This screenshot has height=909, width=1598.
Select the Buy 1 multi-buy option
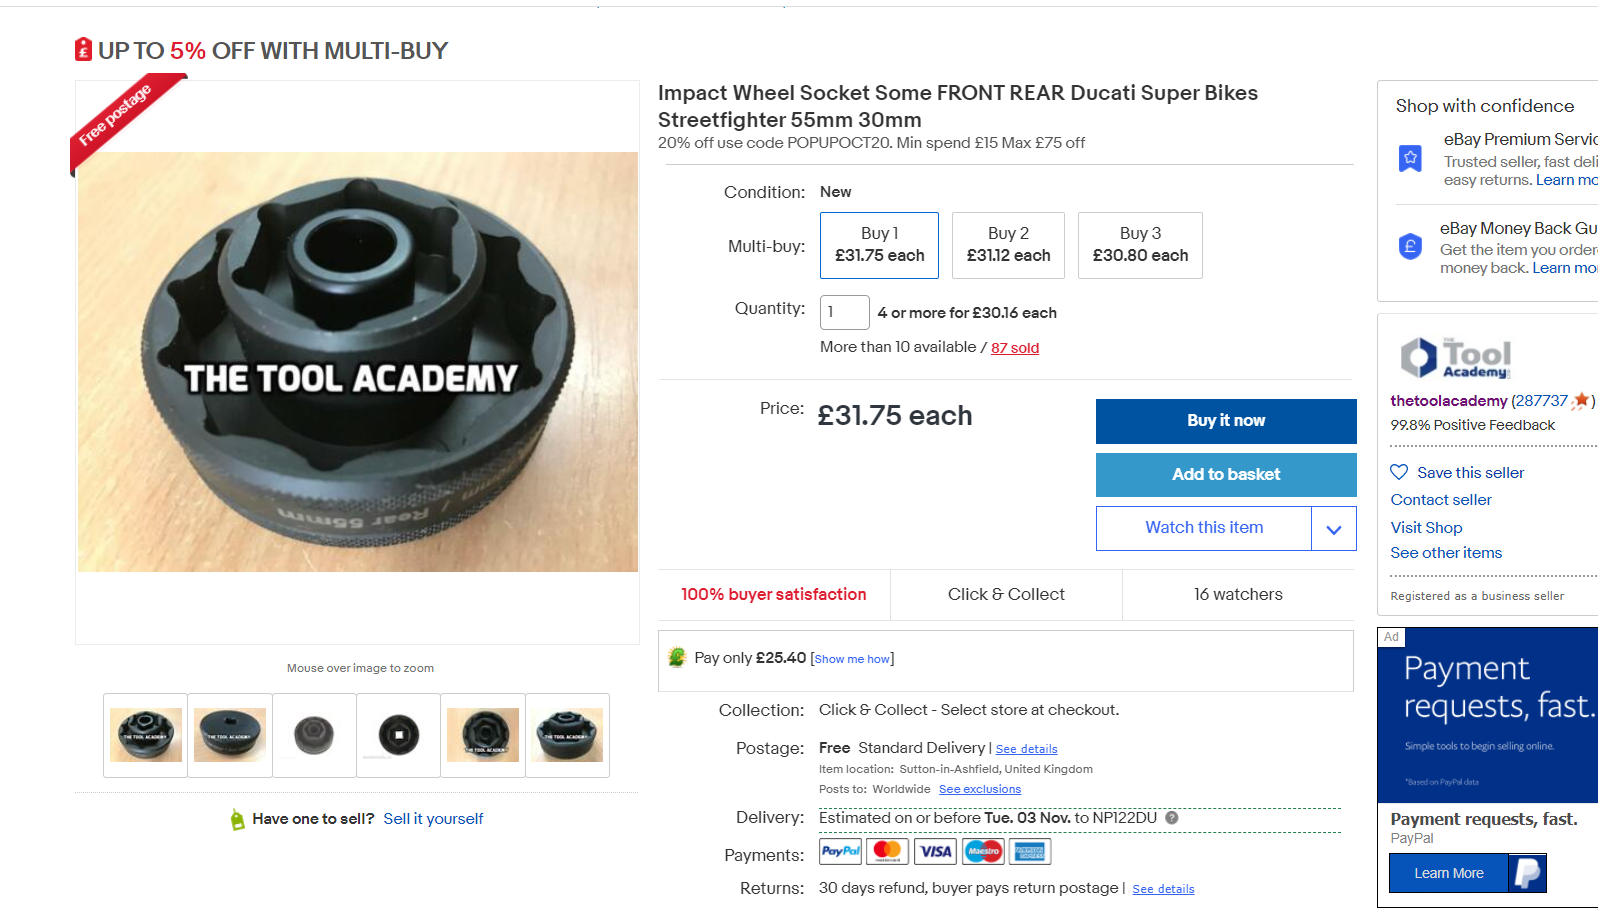879,245
